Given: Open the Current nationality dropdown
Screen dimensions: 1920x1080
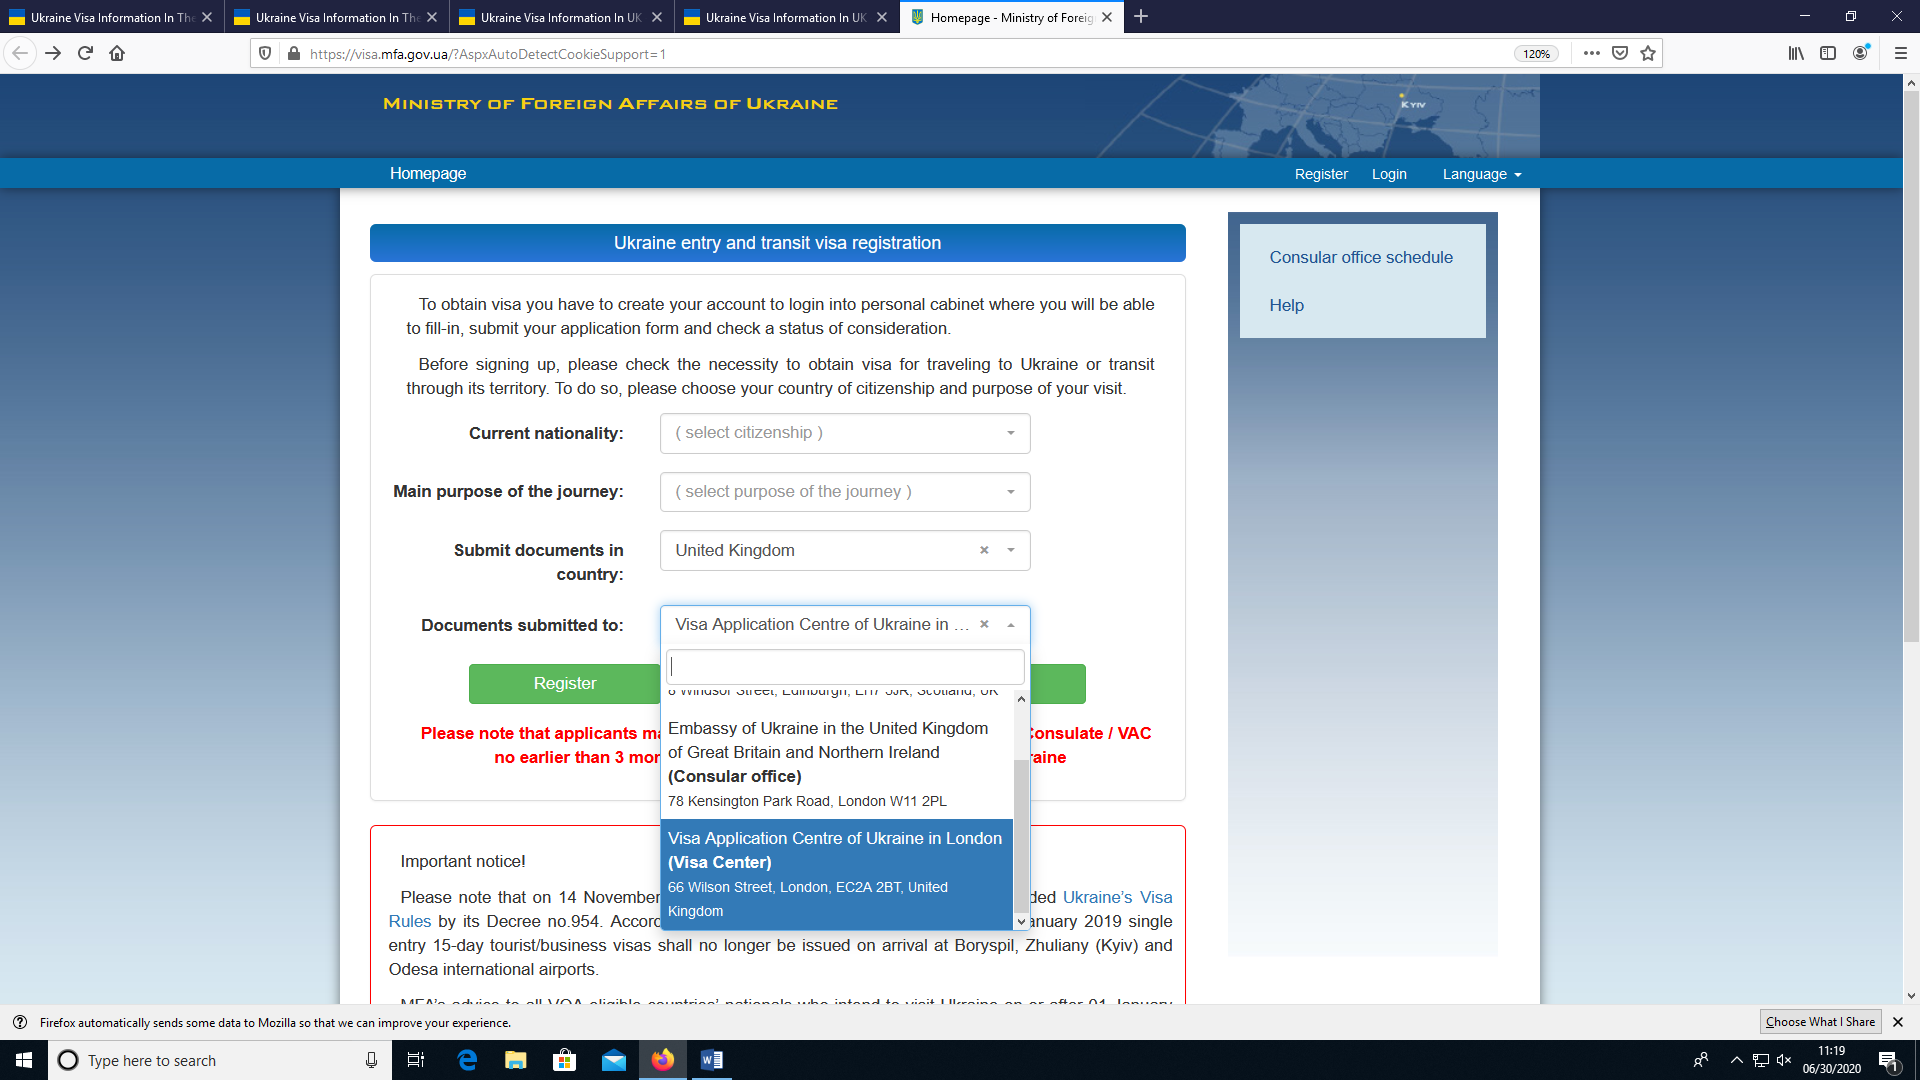Looking at the screenshot, I should pos(844,433).
